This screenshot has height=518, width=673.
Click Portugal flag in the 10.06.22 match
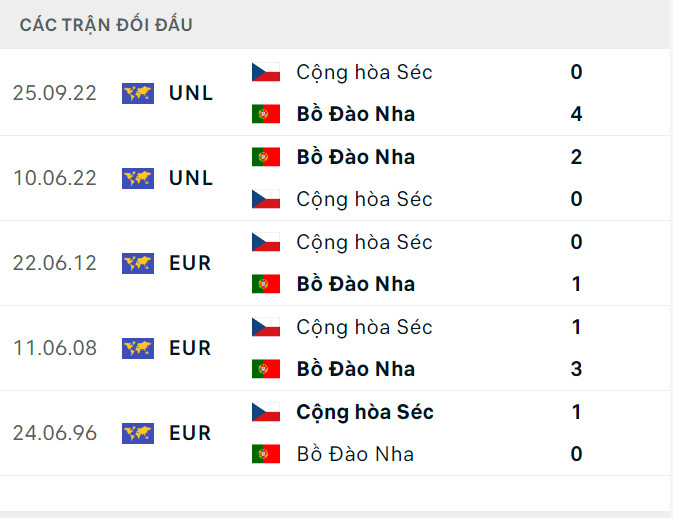pos(265,157)
